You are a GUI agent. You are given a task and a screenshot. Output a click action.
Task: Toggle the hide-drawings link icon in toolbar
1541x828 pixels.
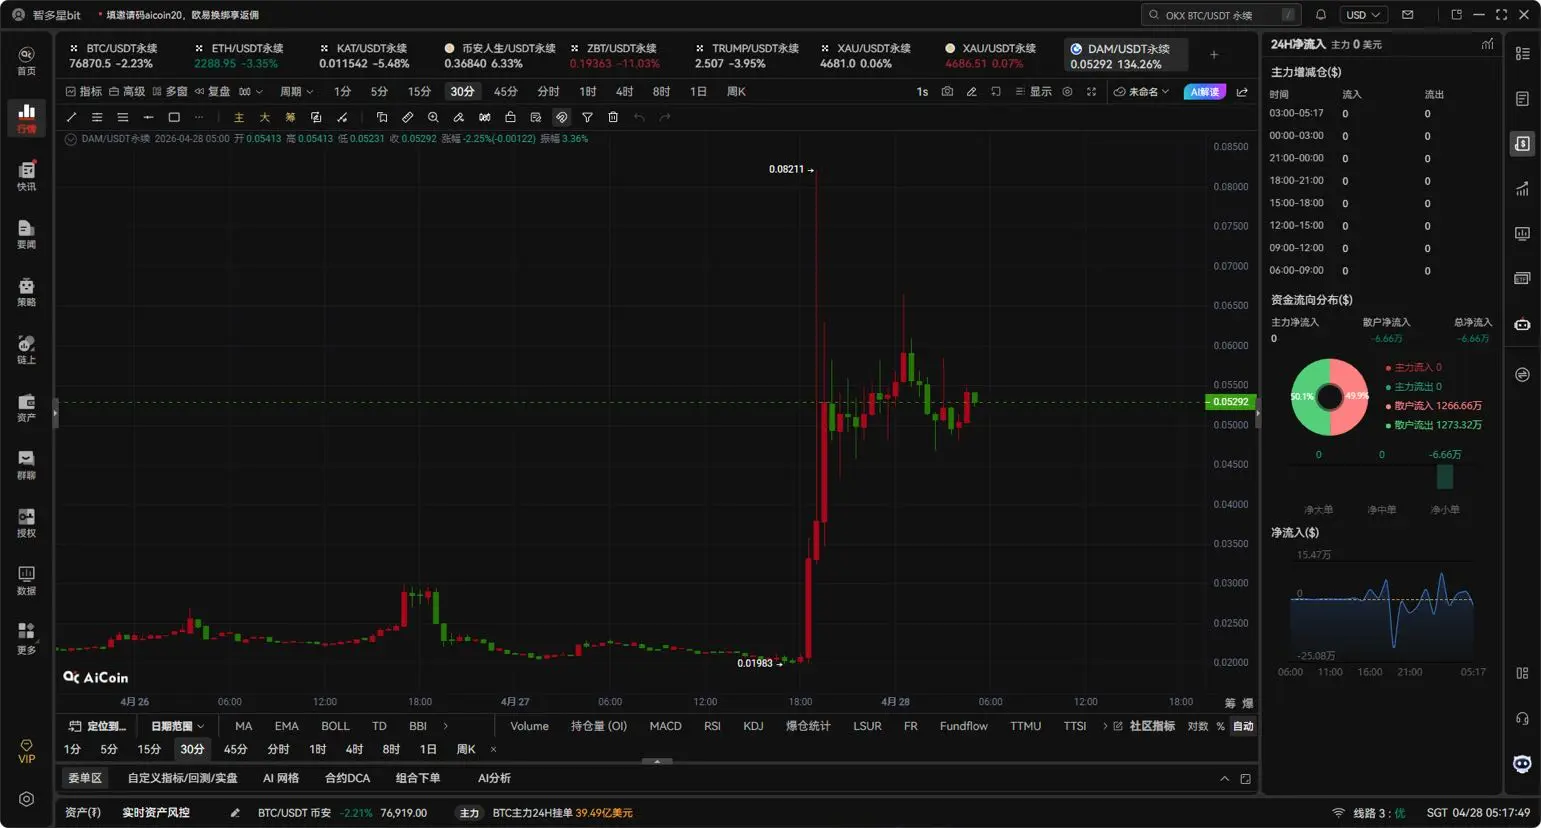(x=561, y=117)
